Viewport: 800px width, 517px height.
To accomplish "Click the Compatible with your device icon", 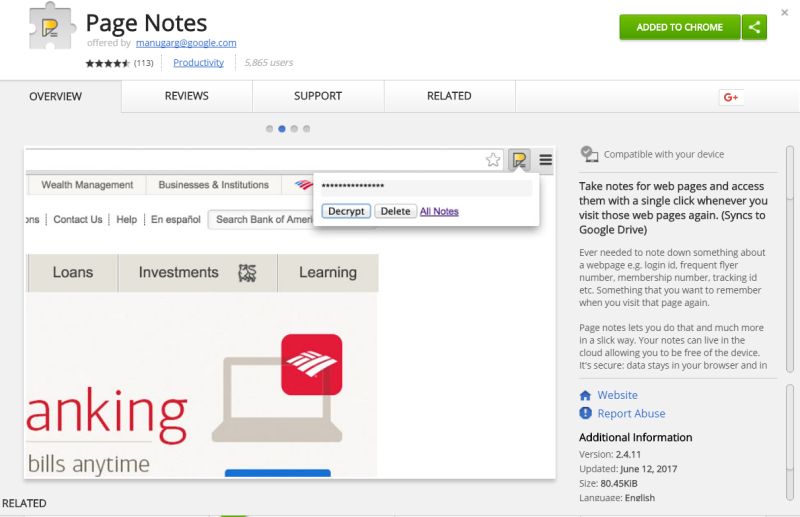I will pyautogui.click(x=589, y=154).
